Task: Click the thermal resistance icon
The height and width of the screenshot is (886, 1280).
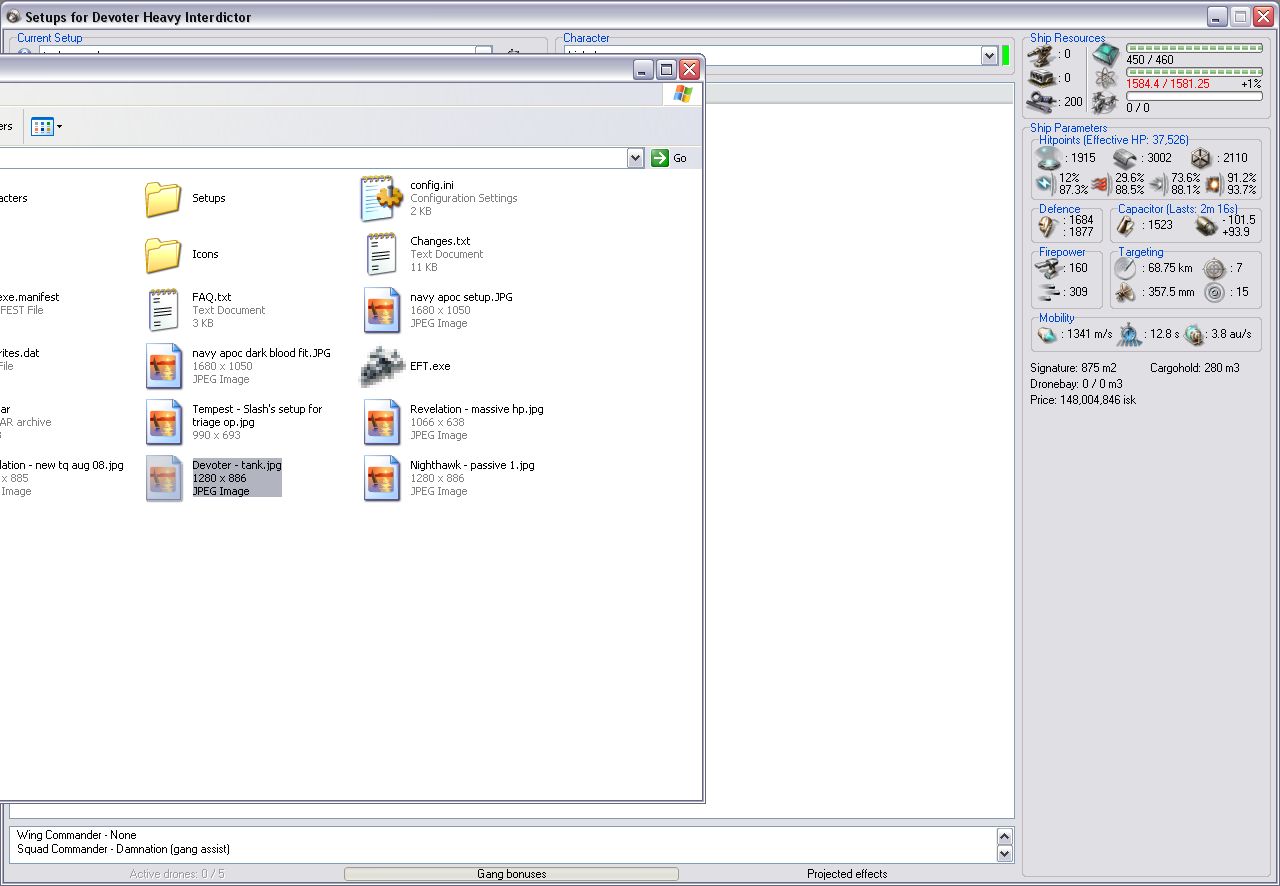Action: (x=1101, y=184)
